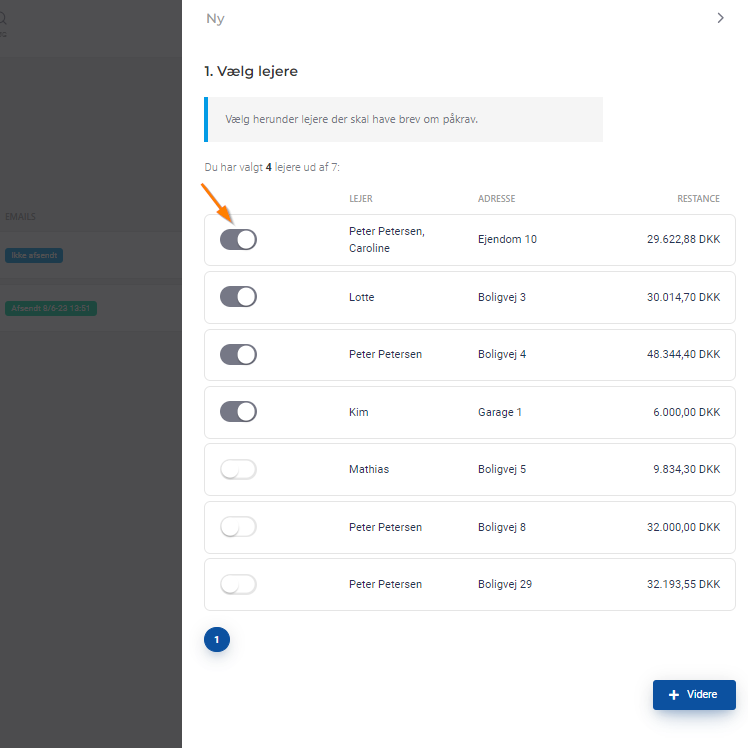The width and height of the screenshot is (748, 748).
Task: Click the Ny title at the panel top
Action: [x=215, y=19]
